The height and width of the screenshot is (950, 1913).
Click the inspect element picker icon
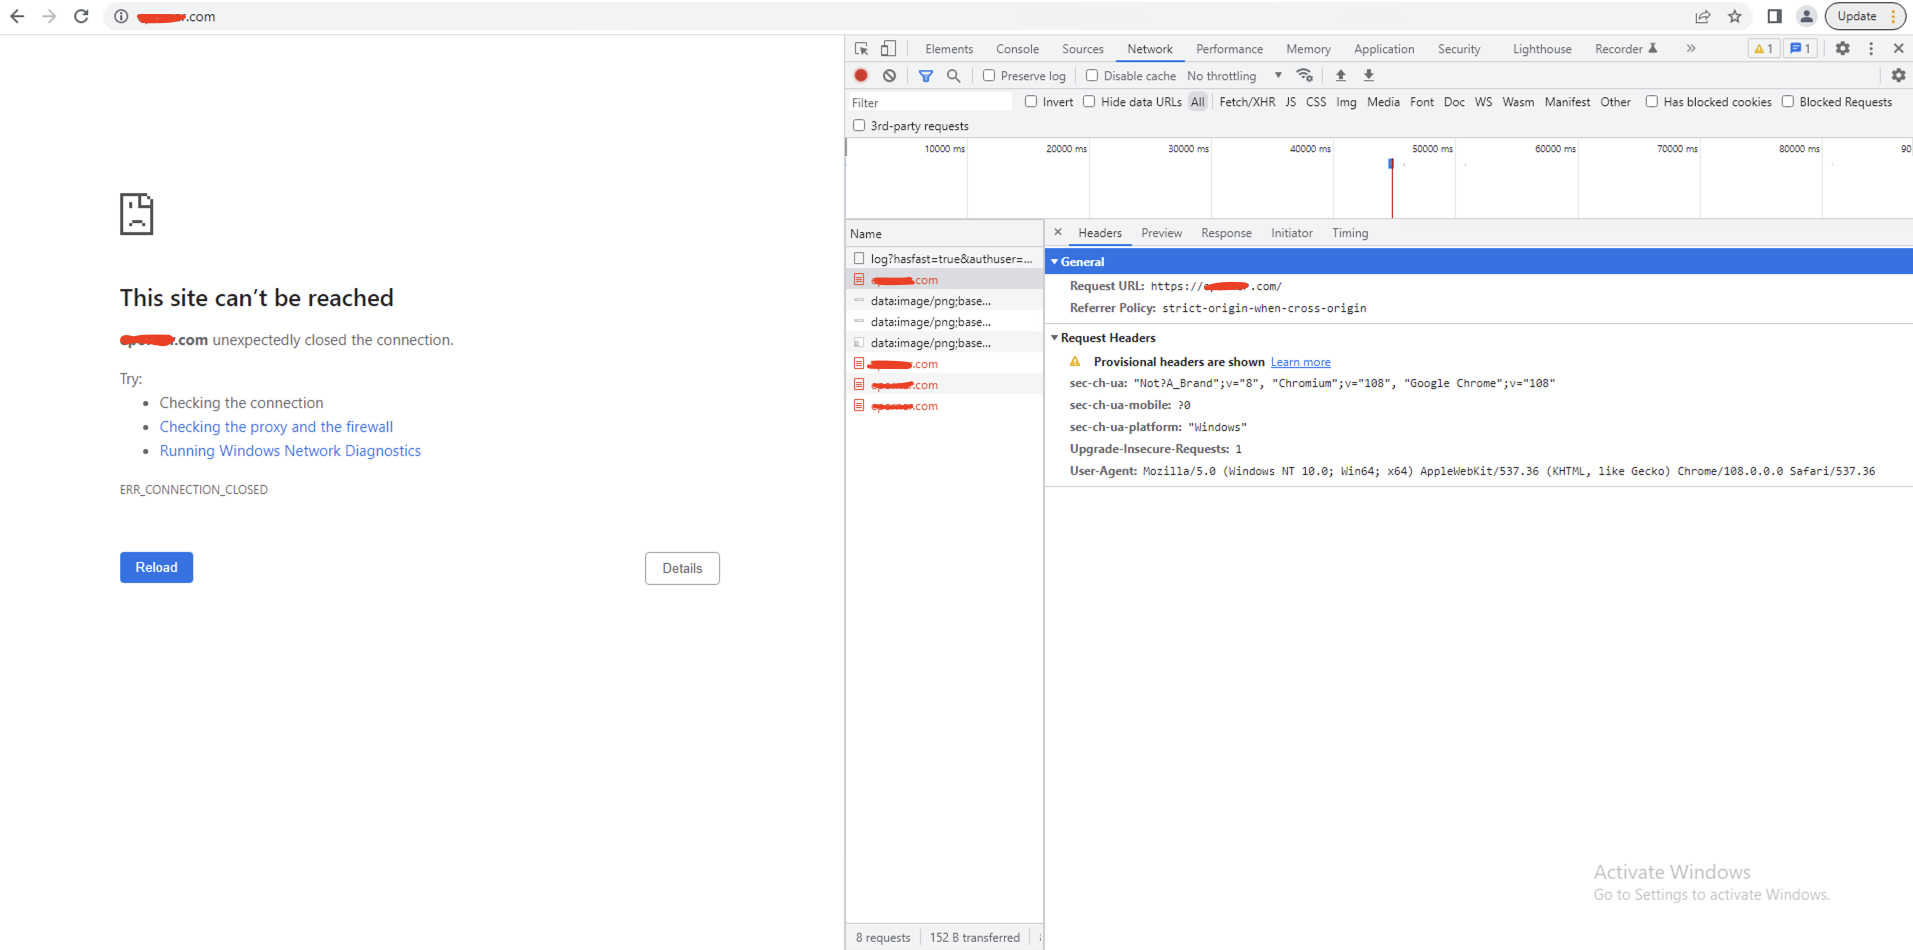(x=861, y=48)
